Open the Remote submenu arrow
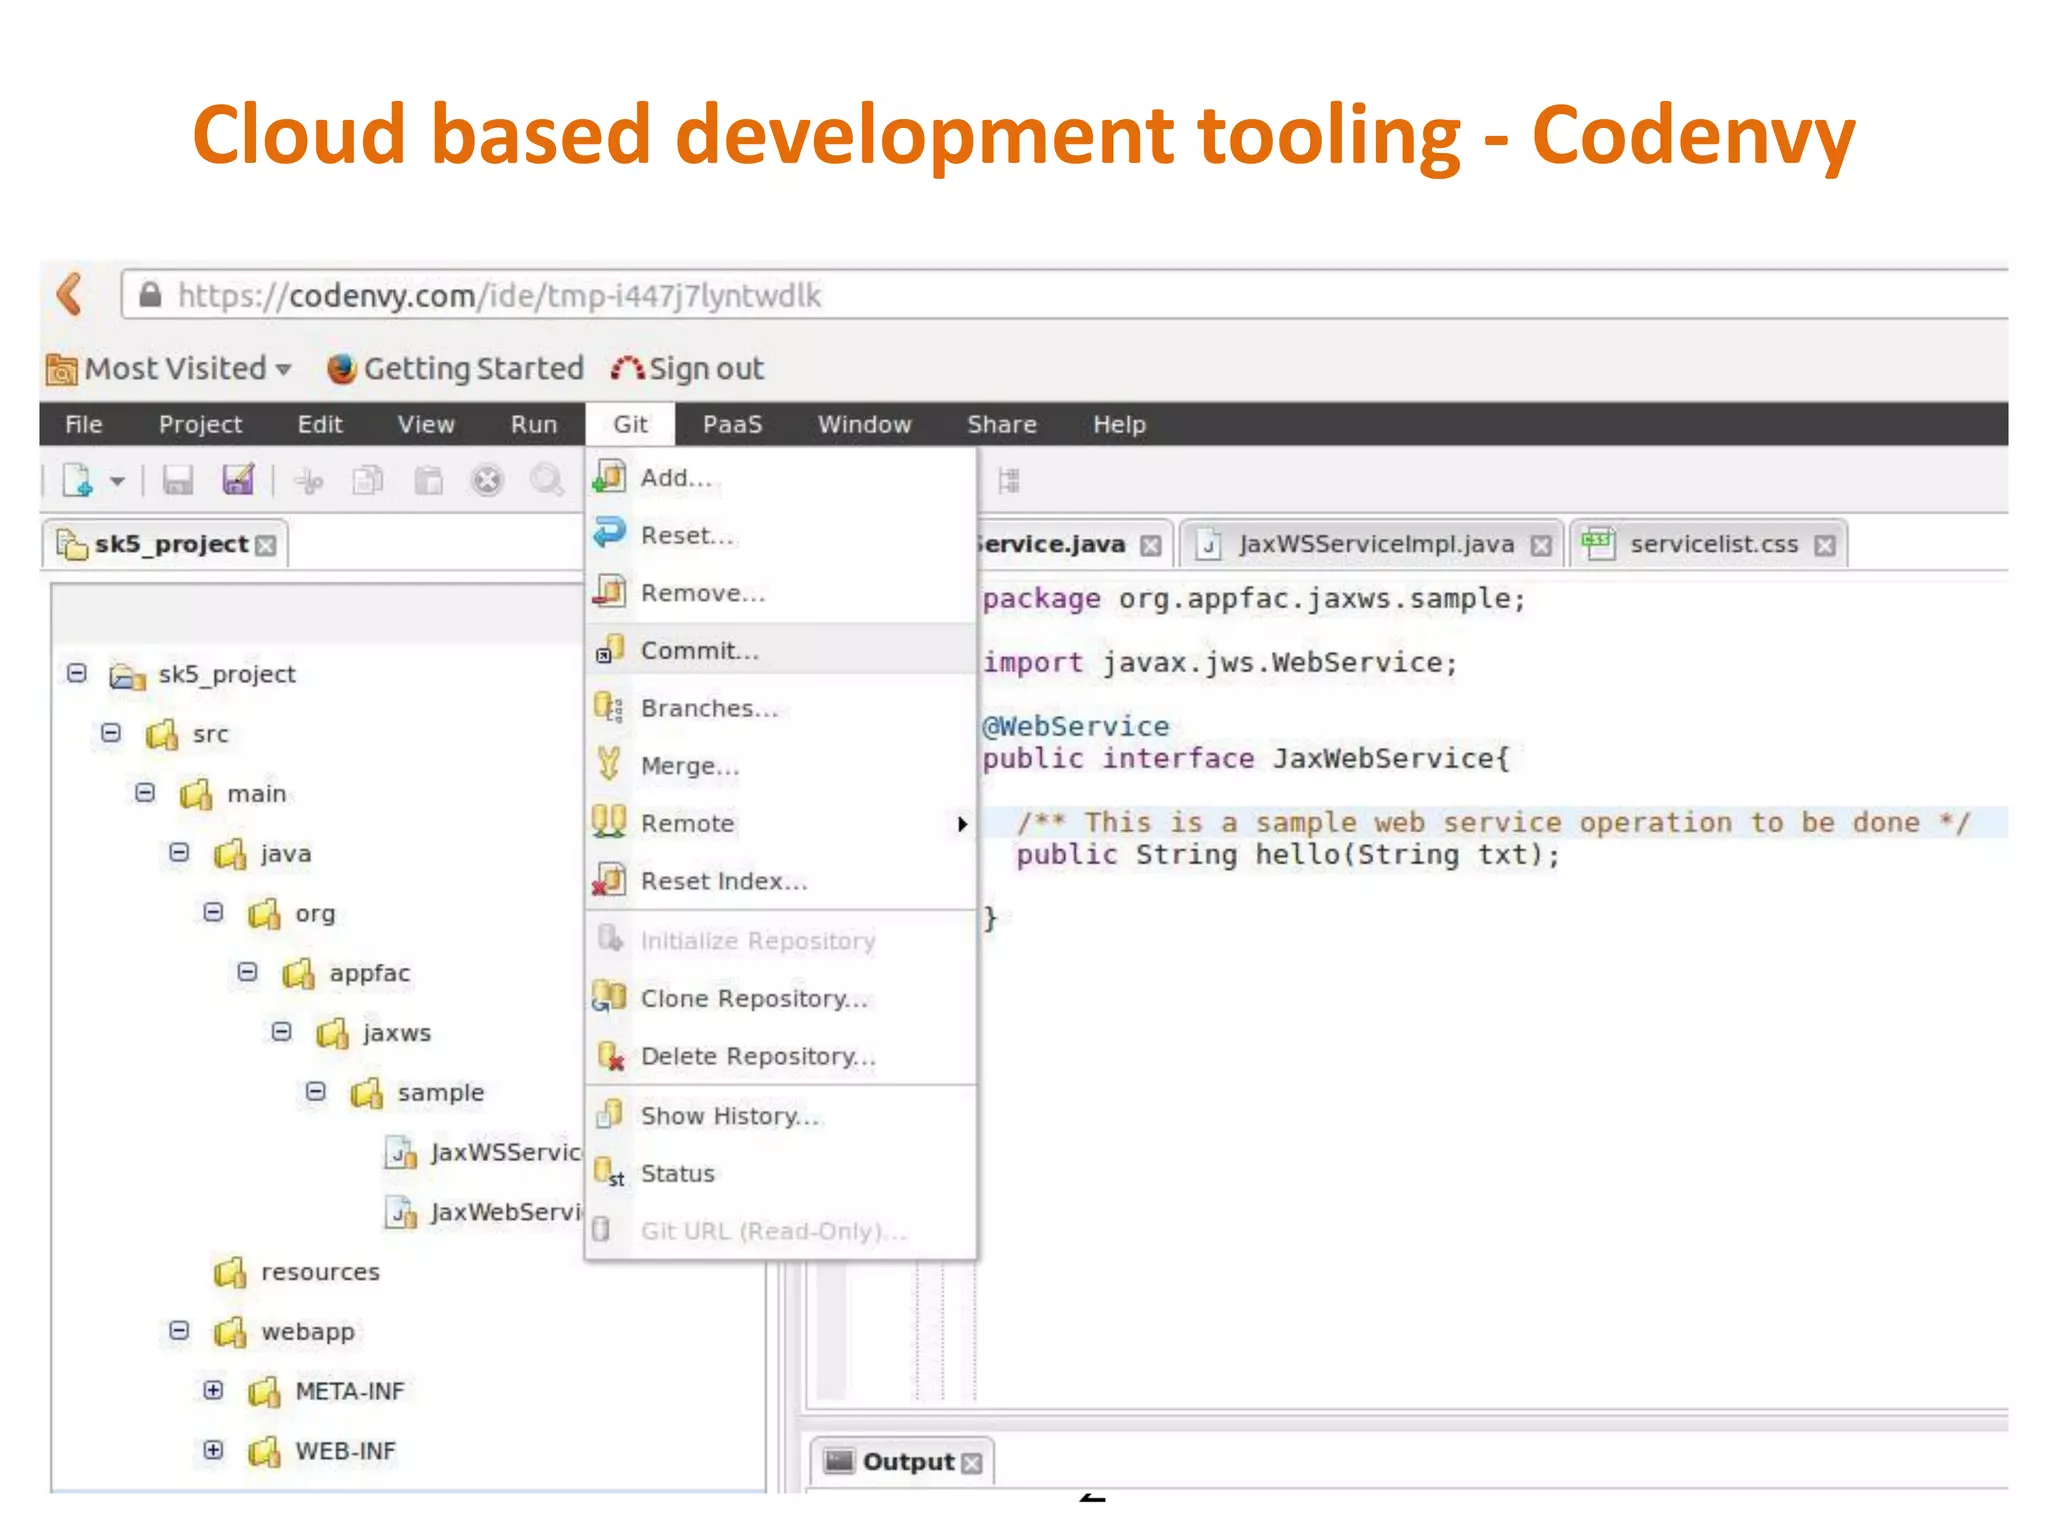2048x1536 pixels. click(x=961, y=824)
